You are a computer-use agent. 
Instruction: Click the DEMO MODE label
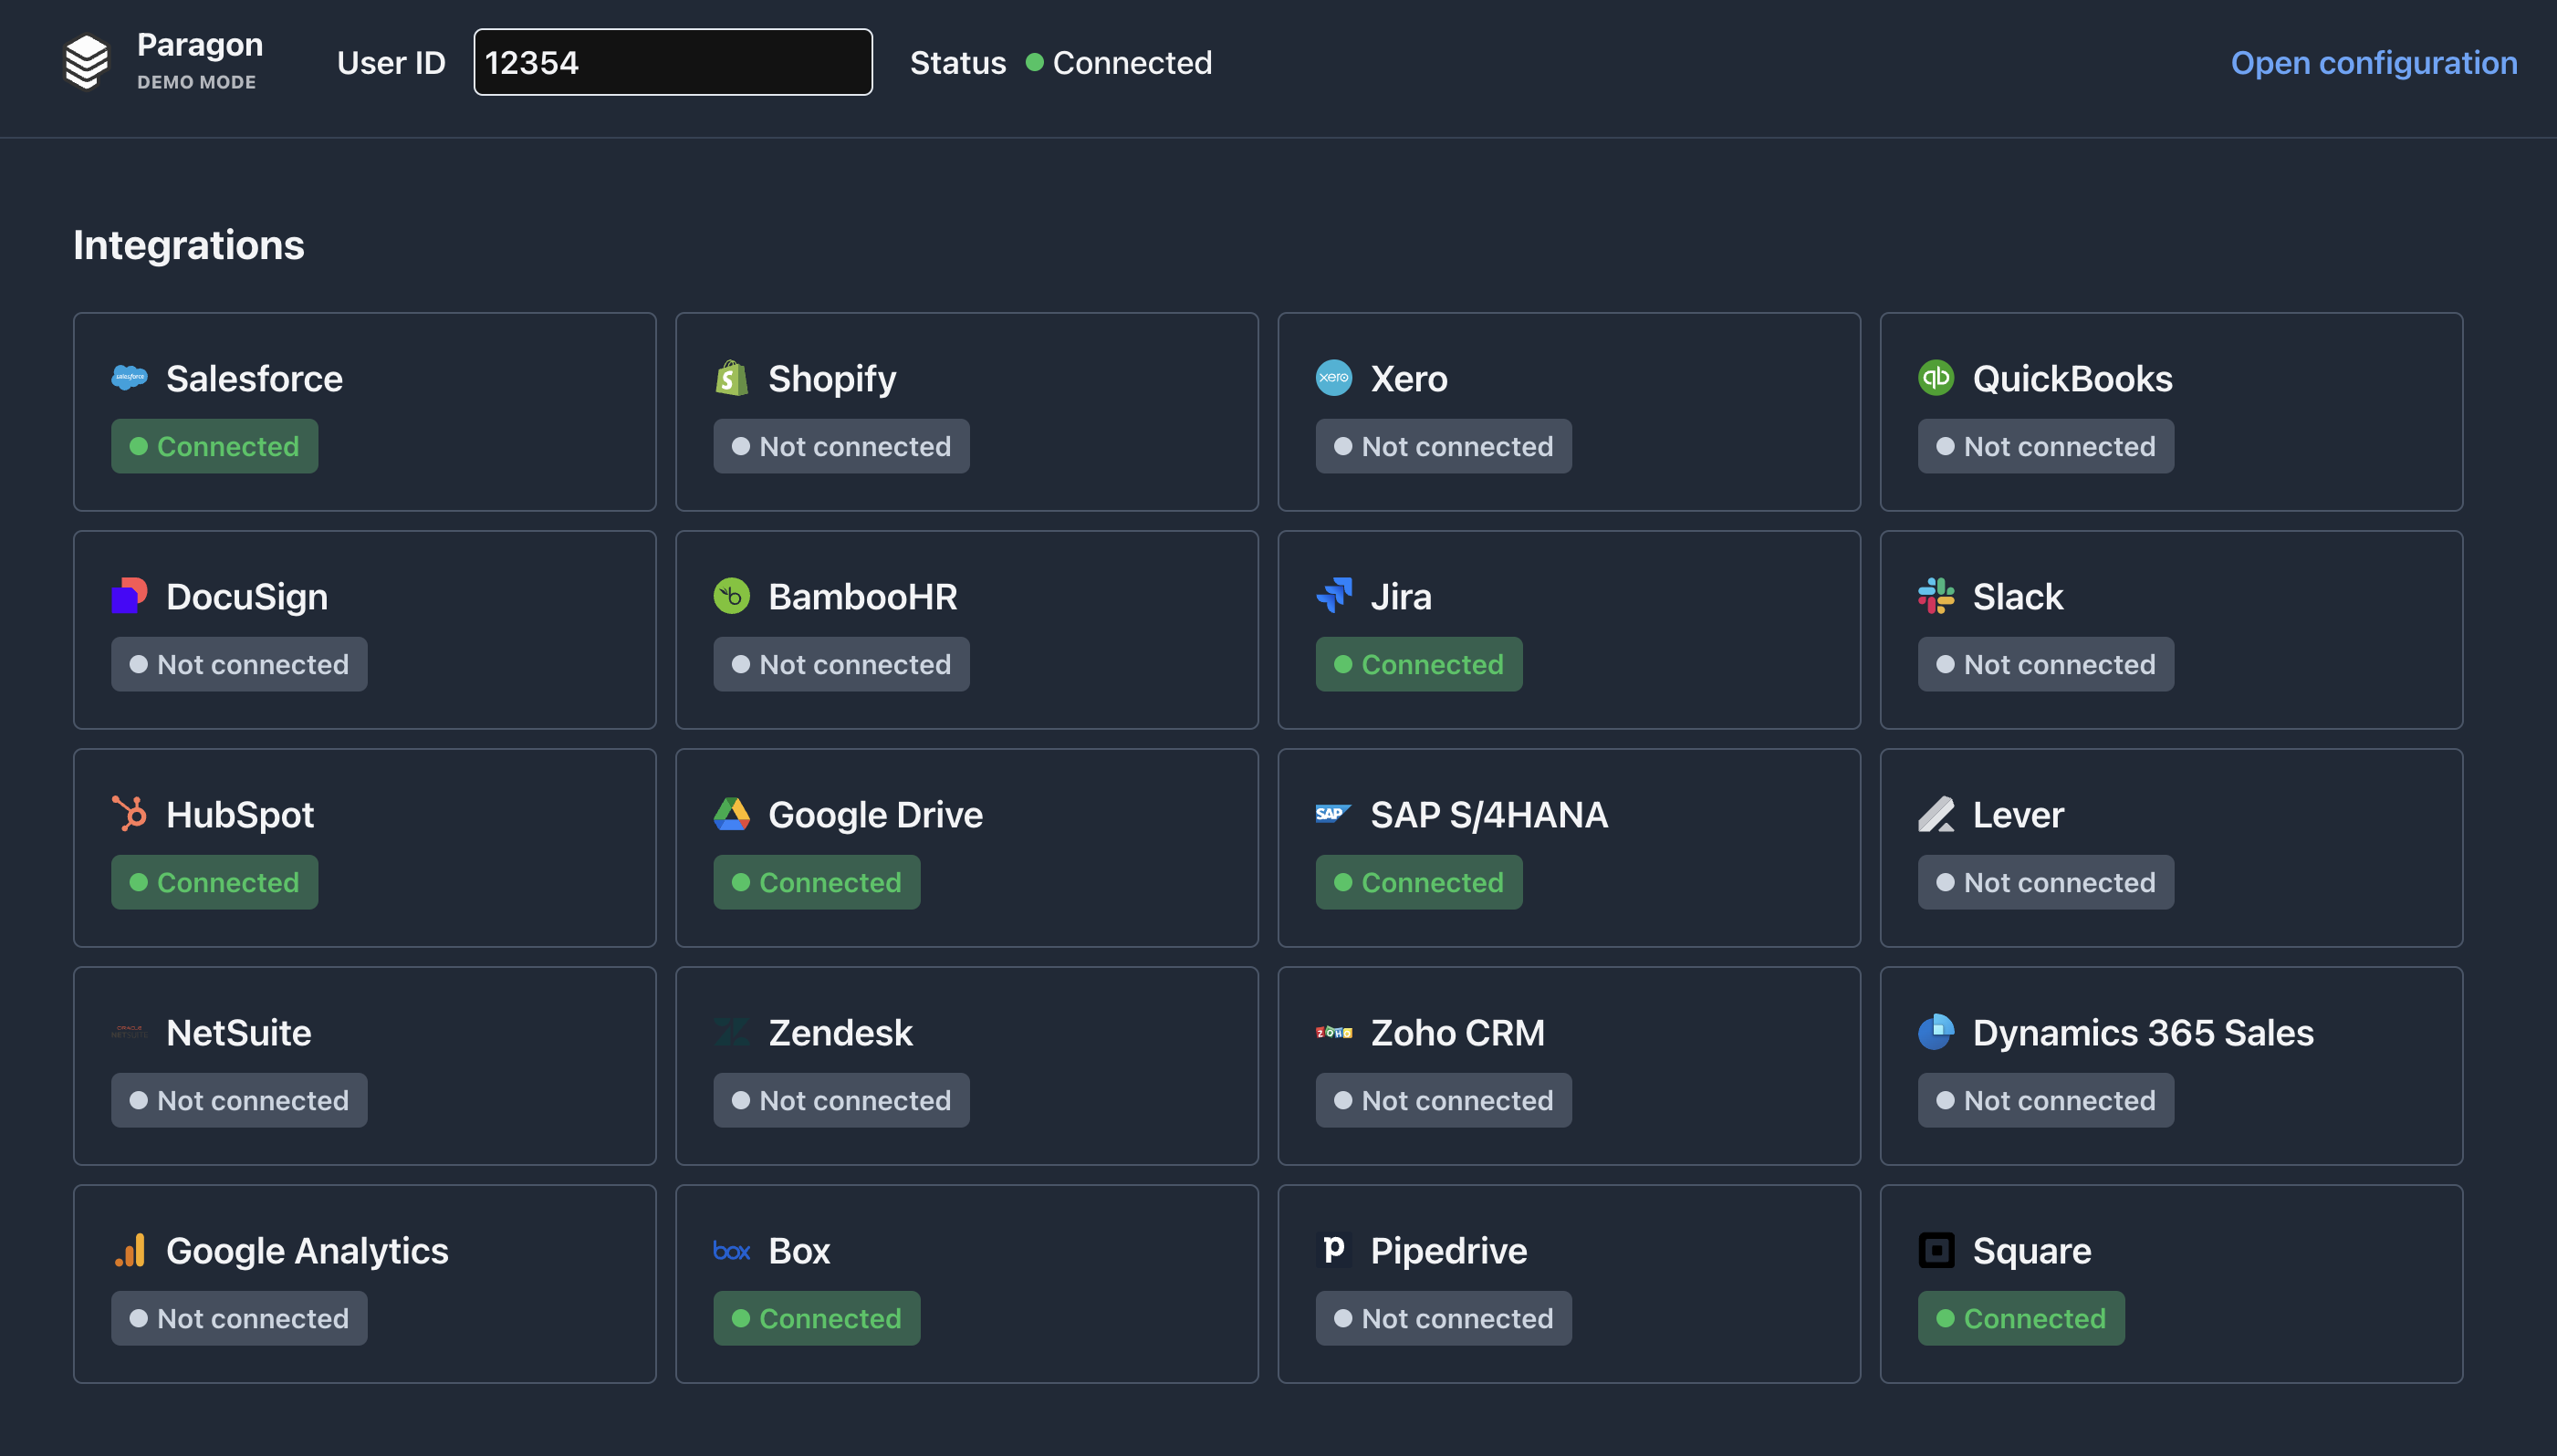pyautogui.click(x=197, y=82)
